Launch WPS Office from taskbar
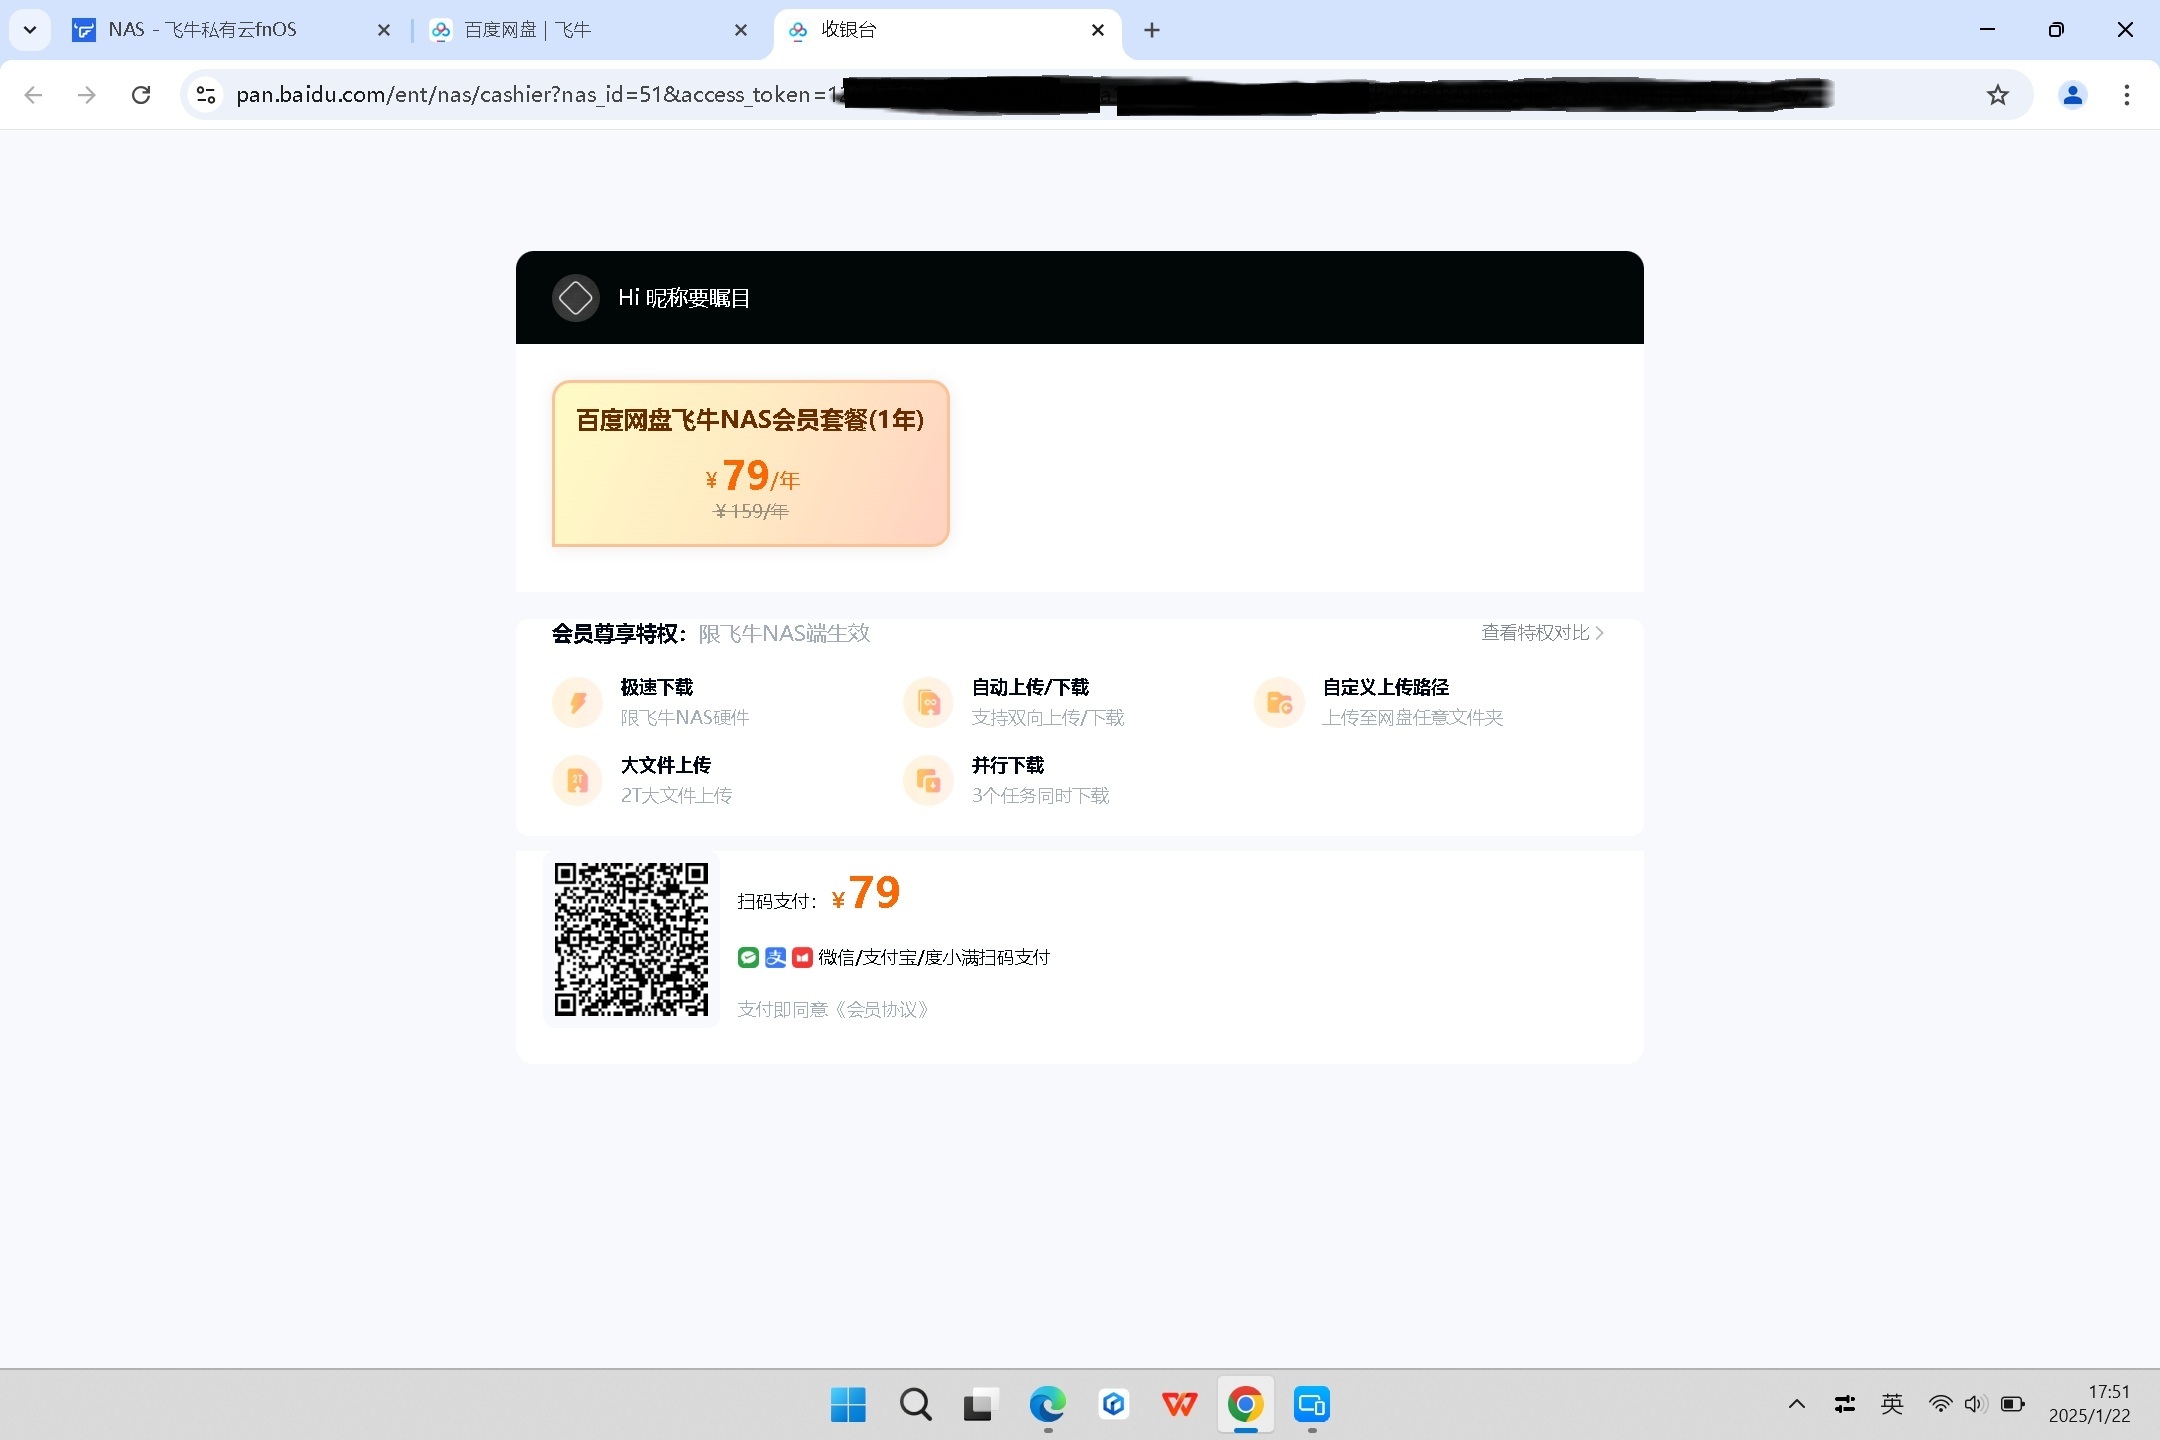2160x1440 pixels. (x=1179, y=1404)
